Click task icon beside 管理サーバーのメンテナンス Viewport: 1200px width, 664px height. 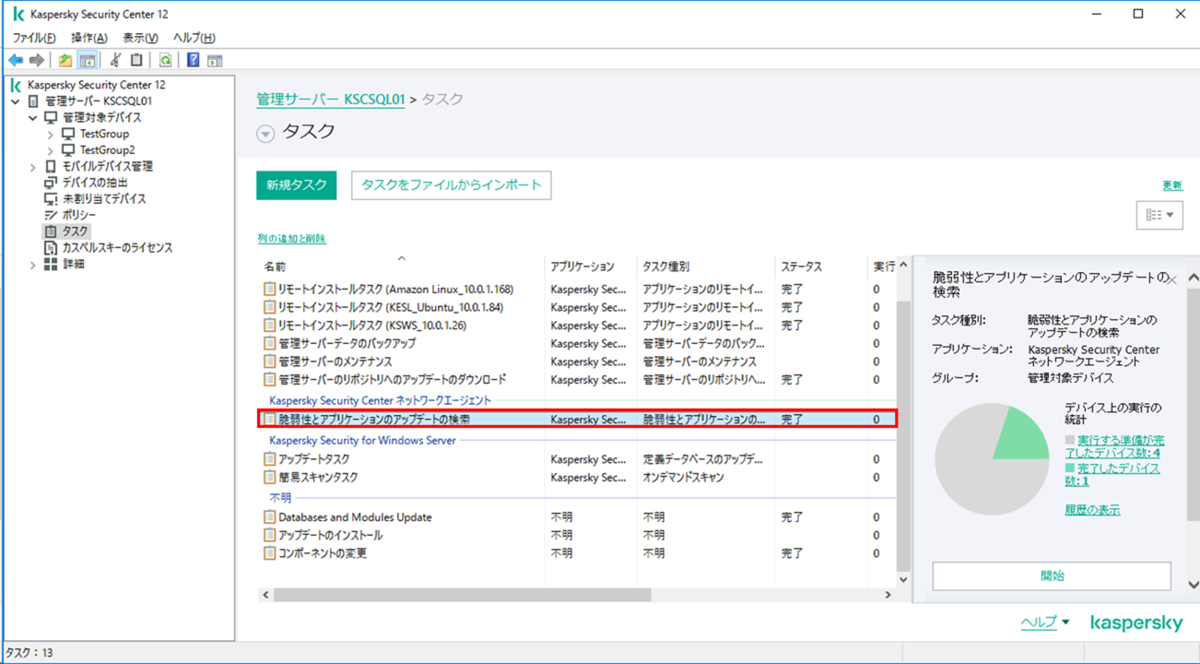click(x=269, y=361)
